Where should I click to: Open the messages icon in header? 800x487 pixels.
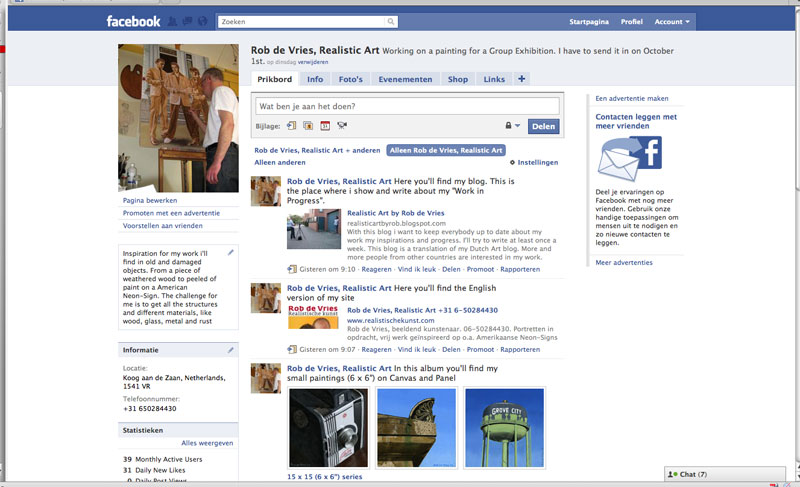click(x=187, y=21)
